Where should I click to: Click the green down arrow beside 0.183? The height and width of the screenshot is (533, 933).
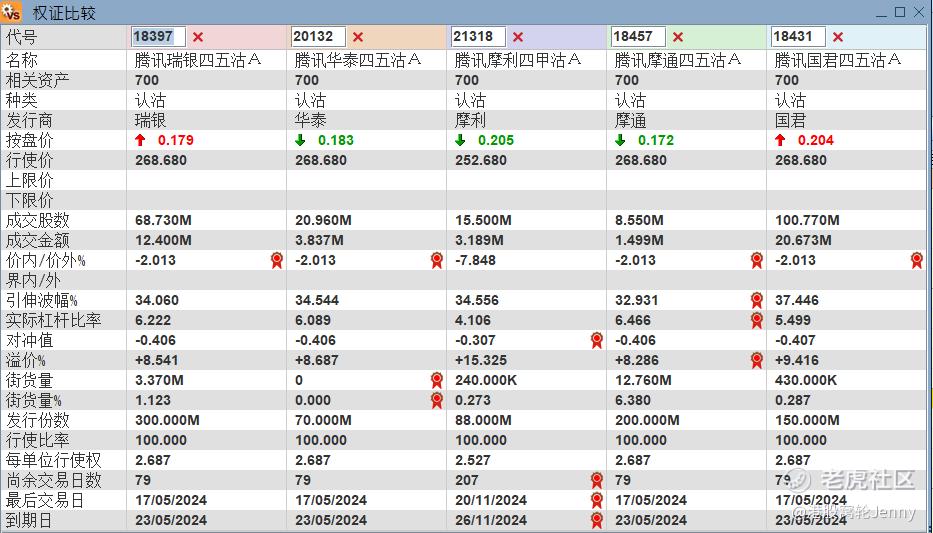300,140
